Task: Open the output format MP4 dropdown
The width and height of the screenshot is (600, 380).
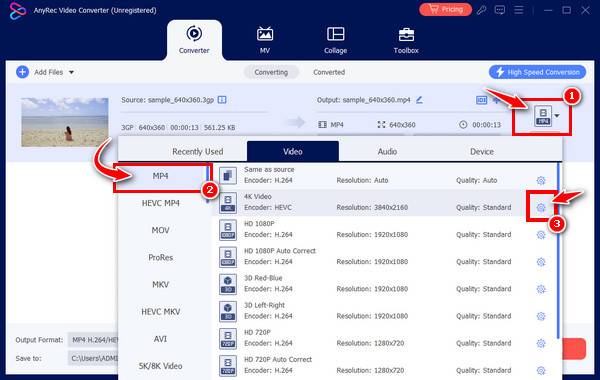Action: (x=547, y=116)
